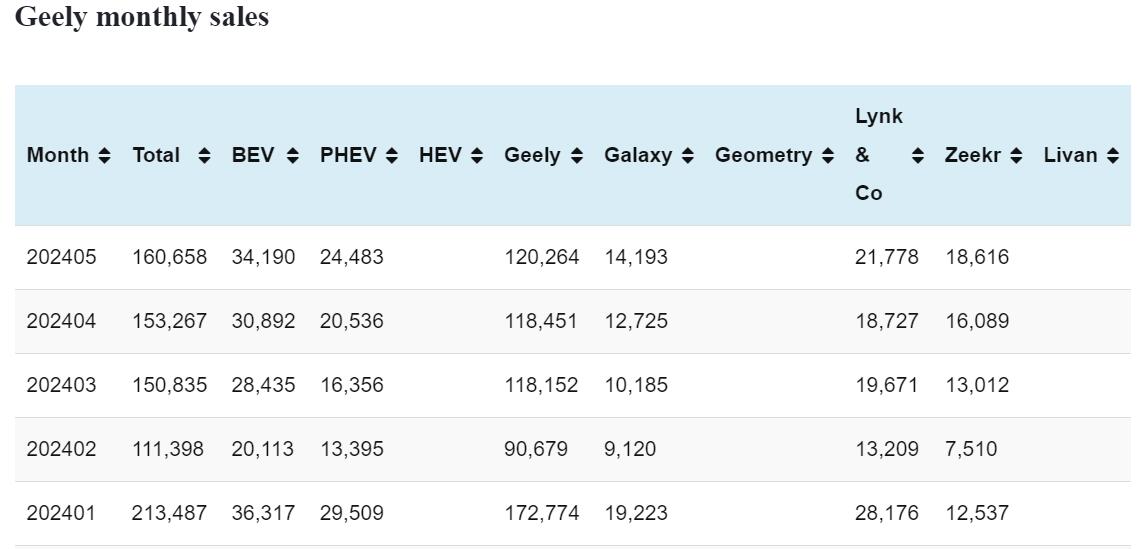The image size is (1137, 549).
Task: Click sort arrows icon beside Livan
Action: pyautogui.click(x=1113, y=156)
